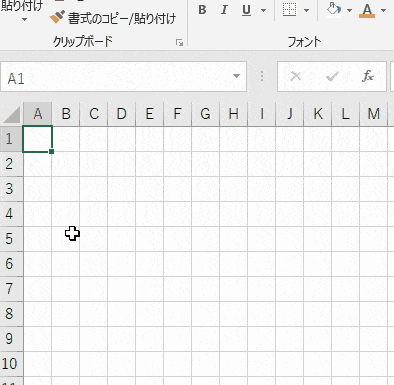Select column L header
Screen dimensions: 394x385
click(346, 114)
